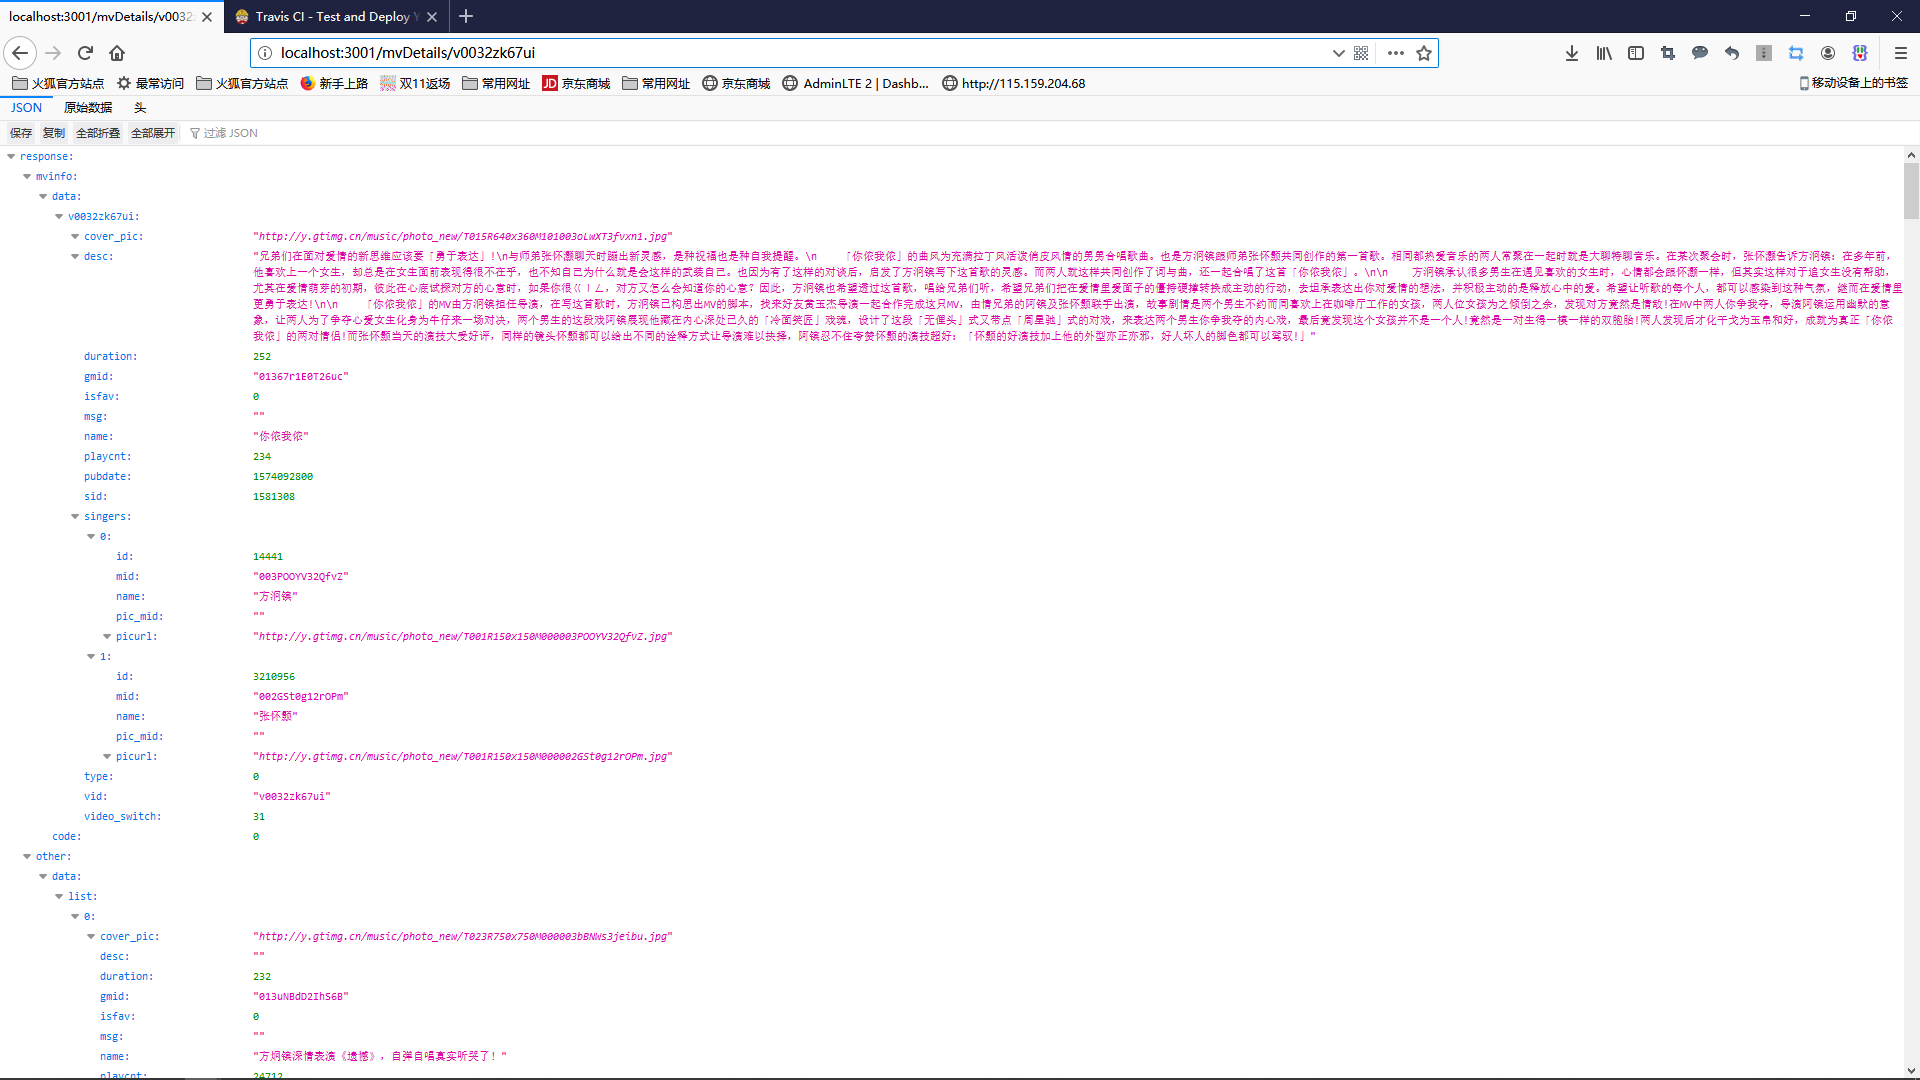Reload the current page
1920x1080 pixels.
tap(85, 53)
